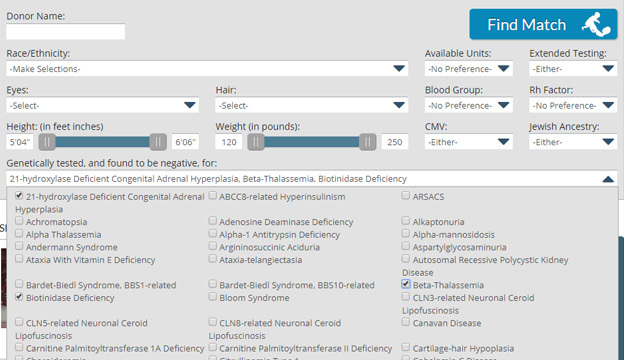Check the Ataxia-telangiectasia checkbox
The height and width of the screenshot is (360, 624).
pos(213,259)
